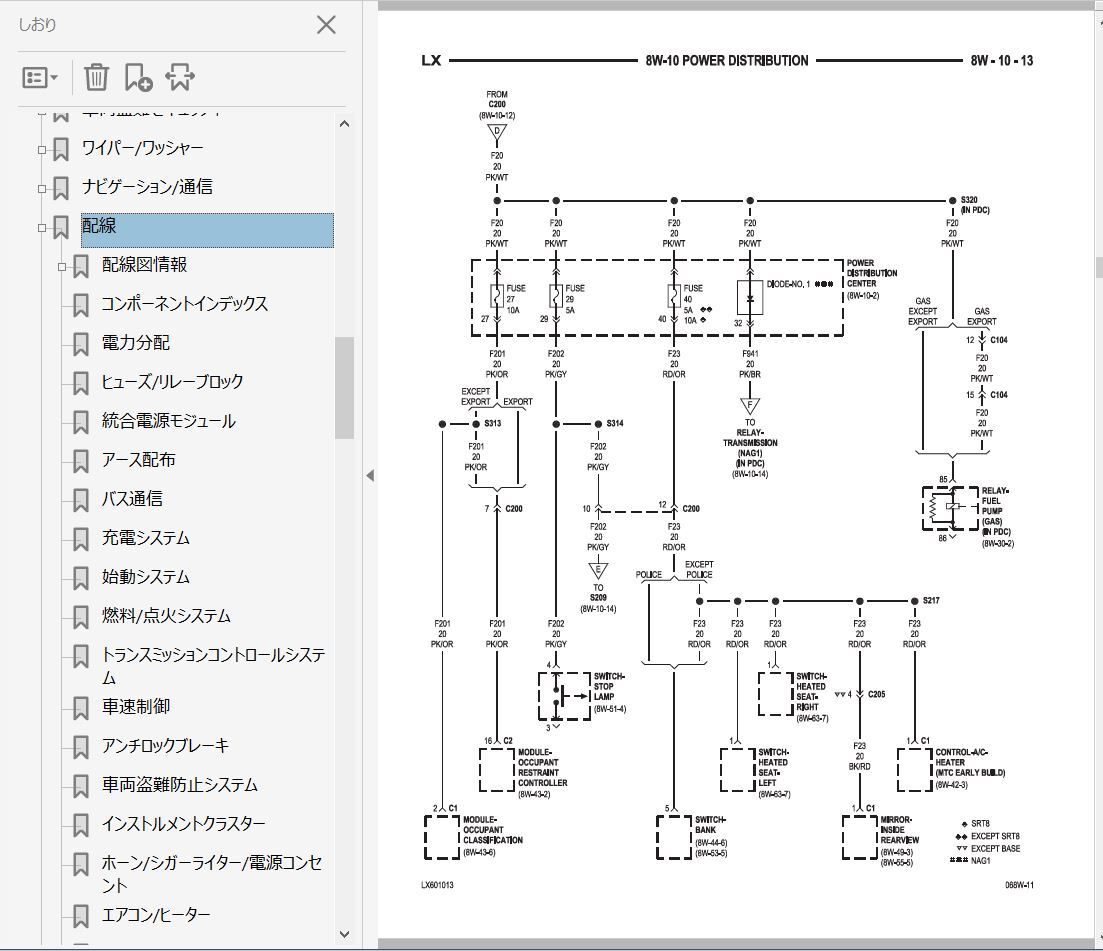Open the 燃料/点火システム bookmark
Viewport: 1103px width, 951px height.
point(166,616)
